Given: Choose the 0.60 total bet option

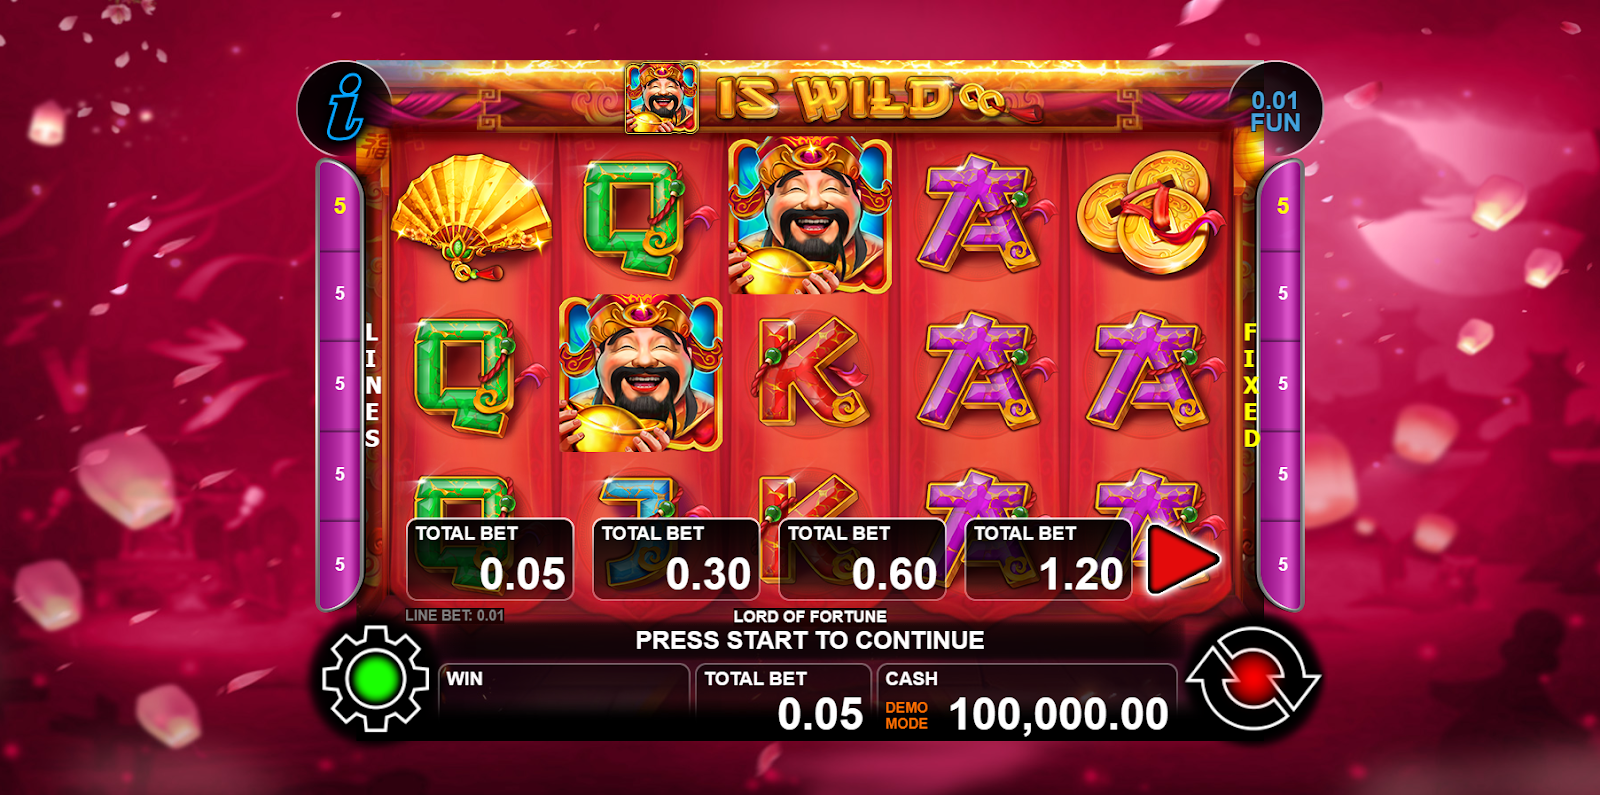Looking at the screenshot, I should (862, 559).
